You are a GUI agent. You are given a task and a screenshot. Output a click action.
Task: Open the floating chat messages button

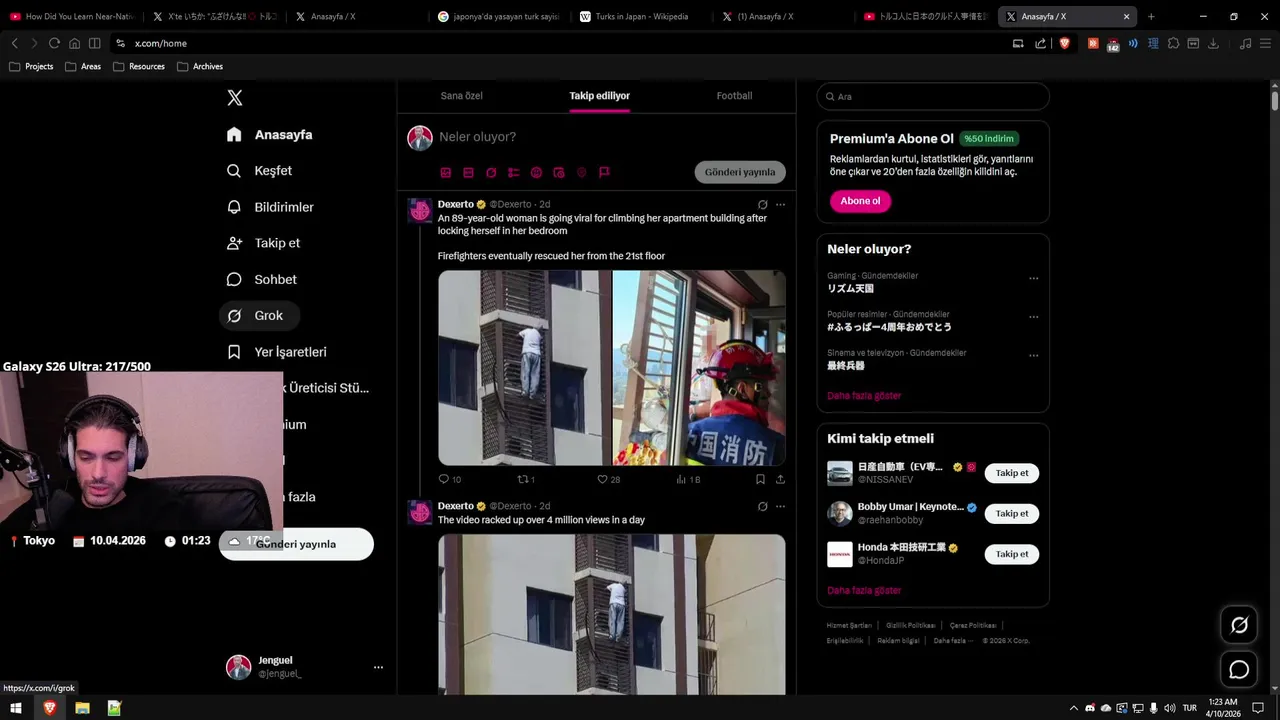(x=1239, y=670)
